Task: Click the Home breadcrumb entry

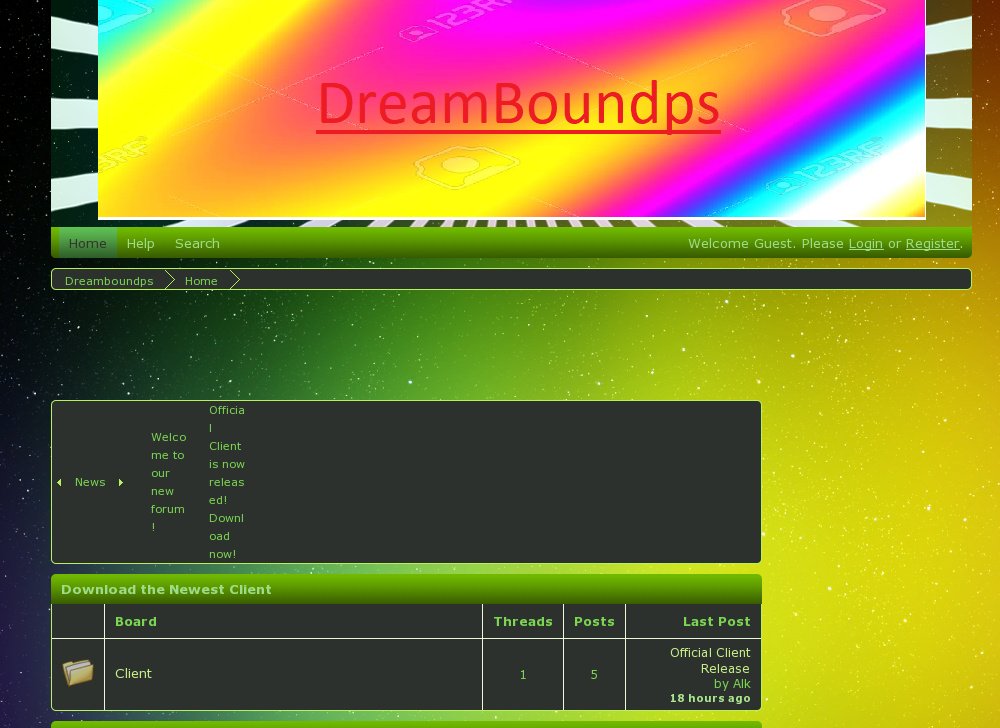Action: click(x=201, y=281)
